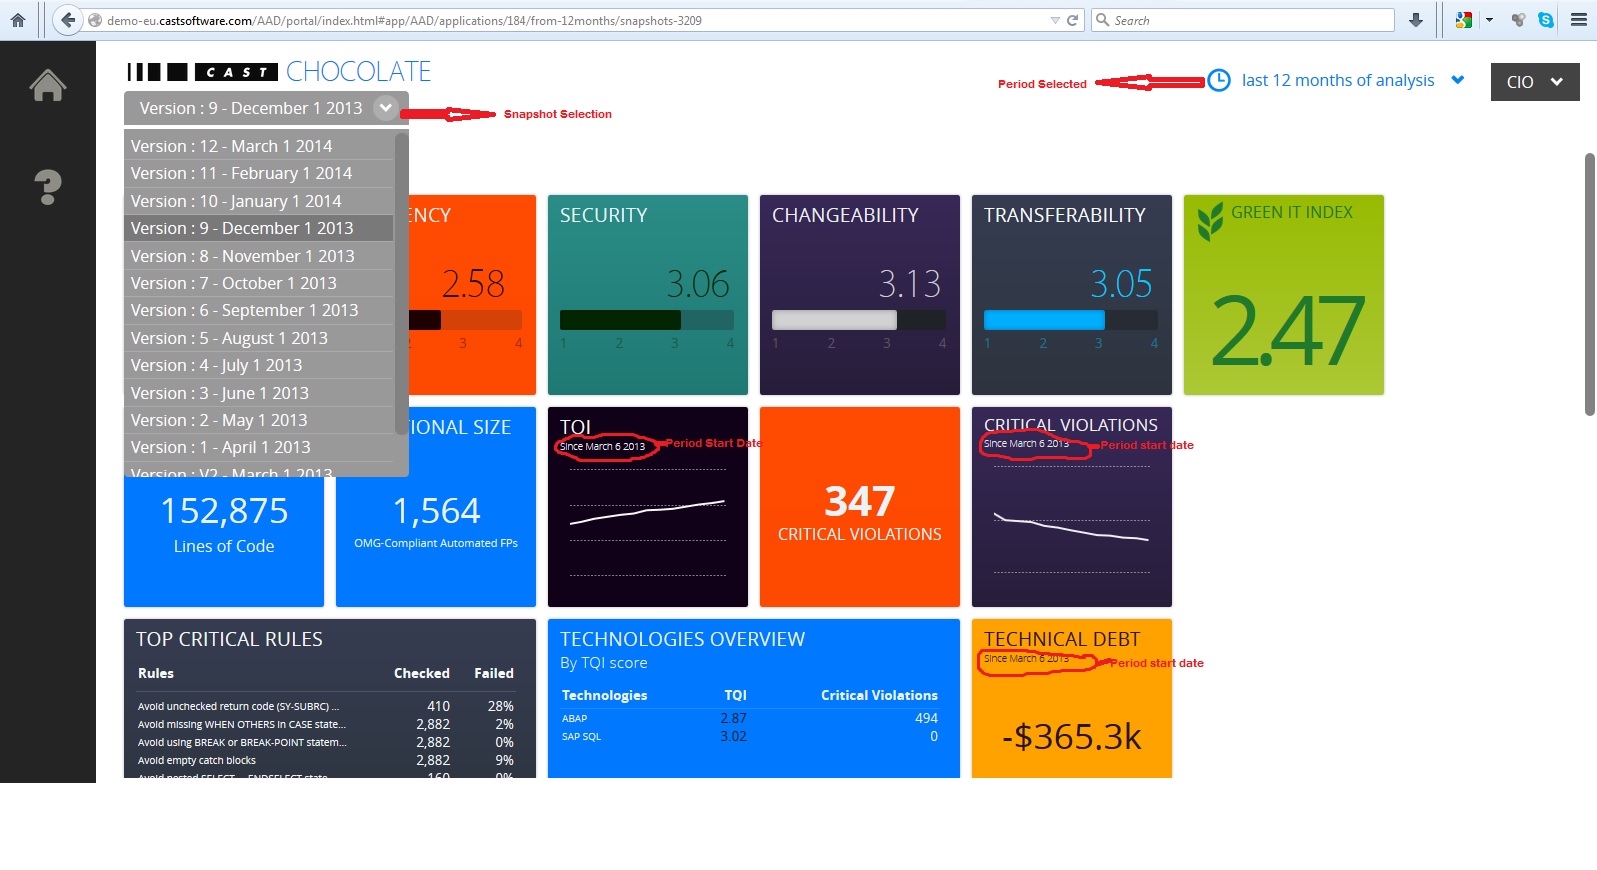Open the Green IT Index tile
This screenshot has width=1597, height=870.
pos(1284,295)
